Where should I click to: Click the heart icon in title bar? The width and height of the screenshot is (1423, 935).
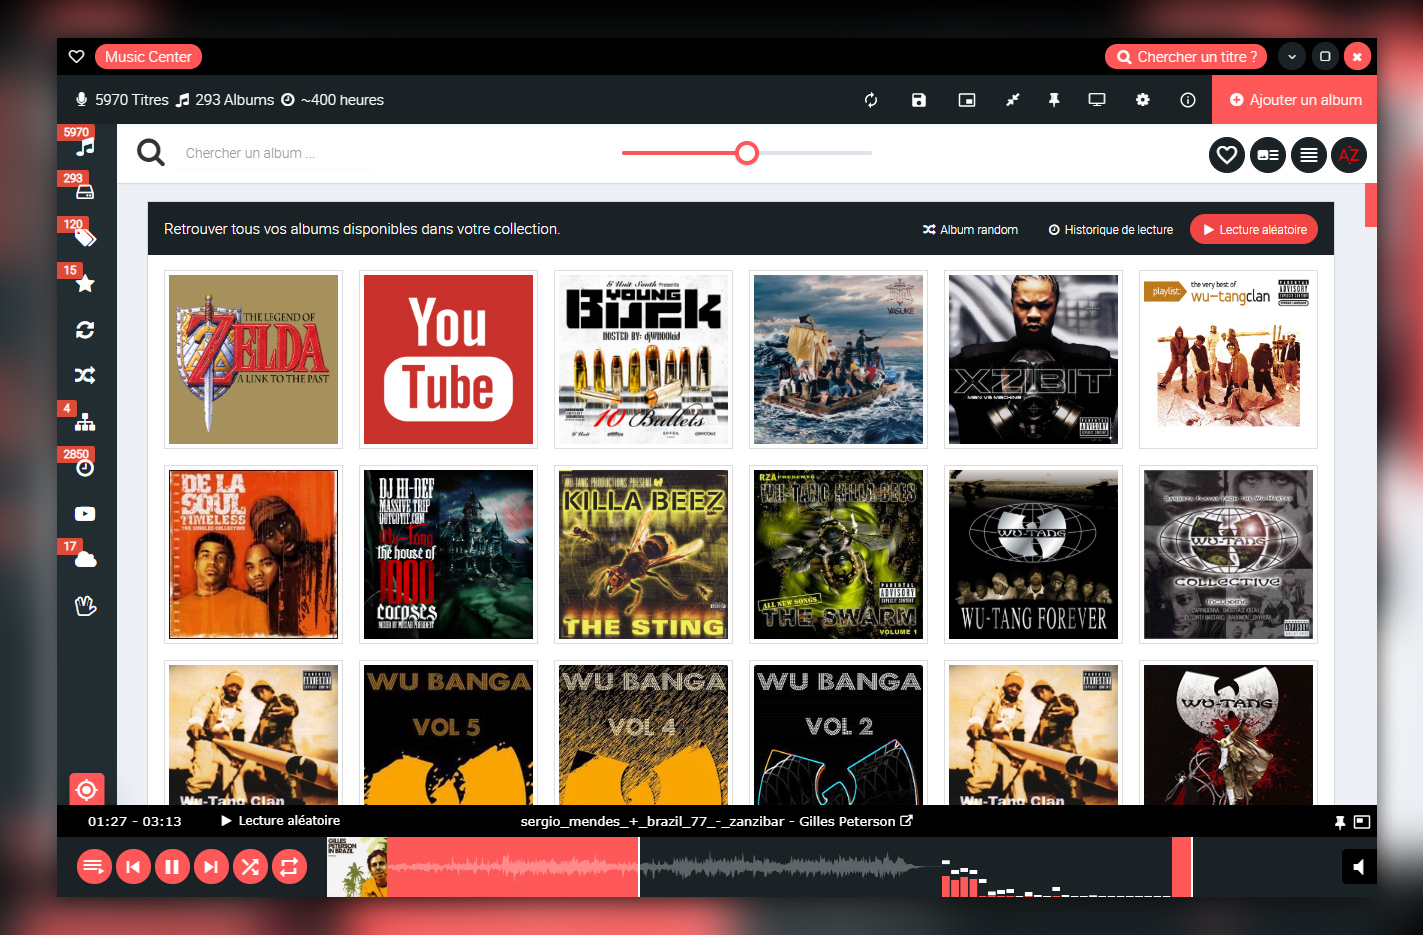(x=76, y=57)
